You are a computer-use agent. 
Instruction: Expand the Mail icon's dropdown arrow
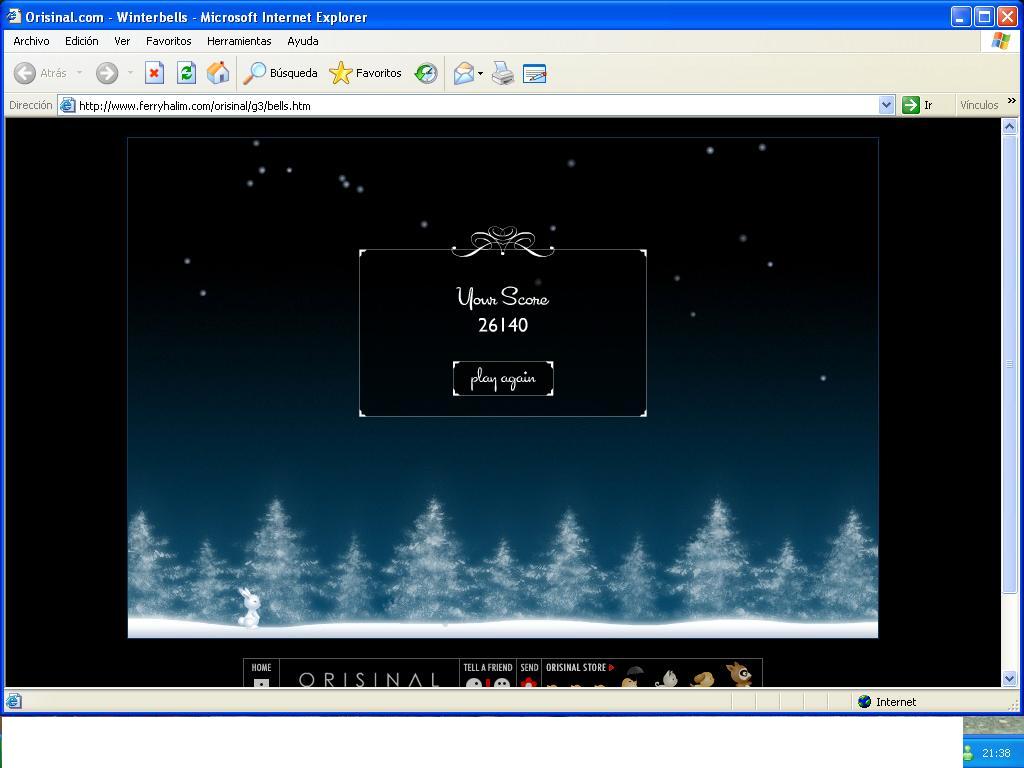point(481,73)
